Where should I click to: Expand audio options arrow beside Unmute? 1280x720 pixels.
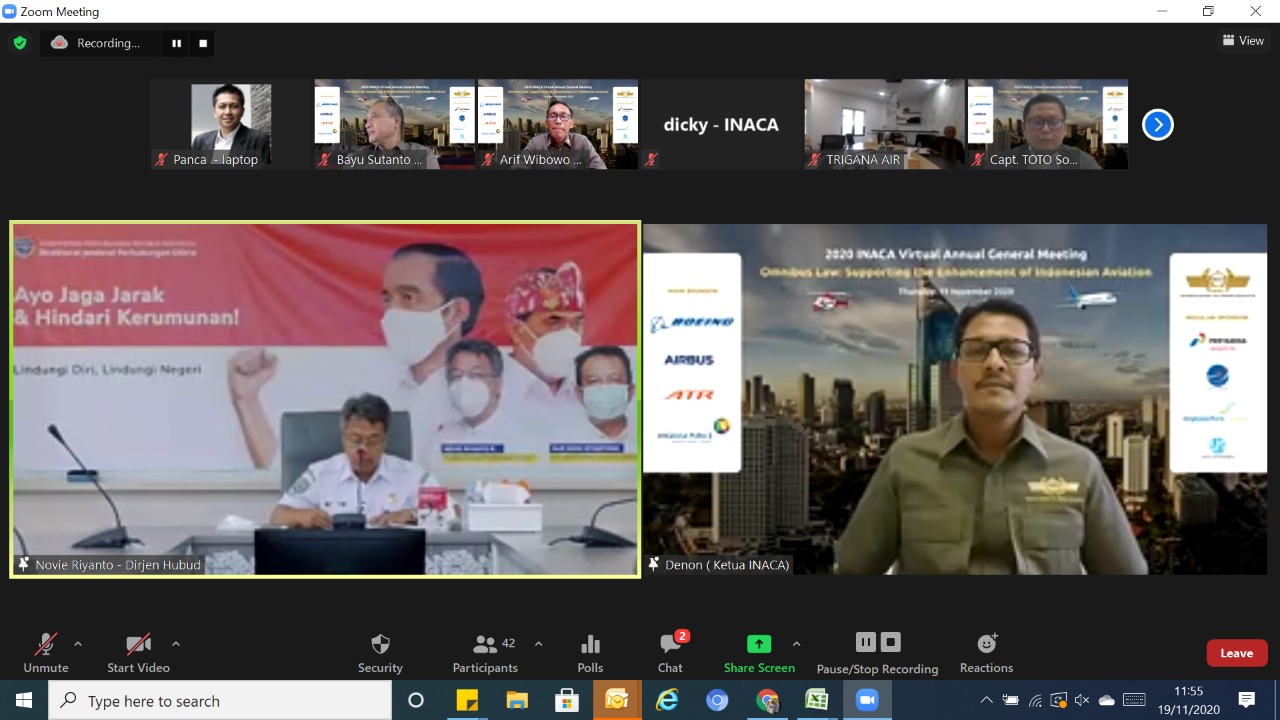tap(78, 644)
